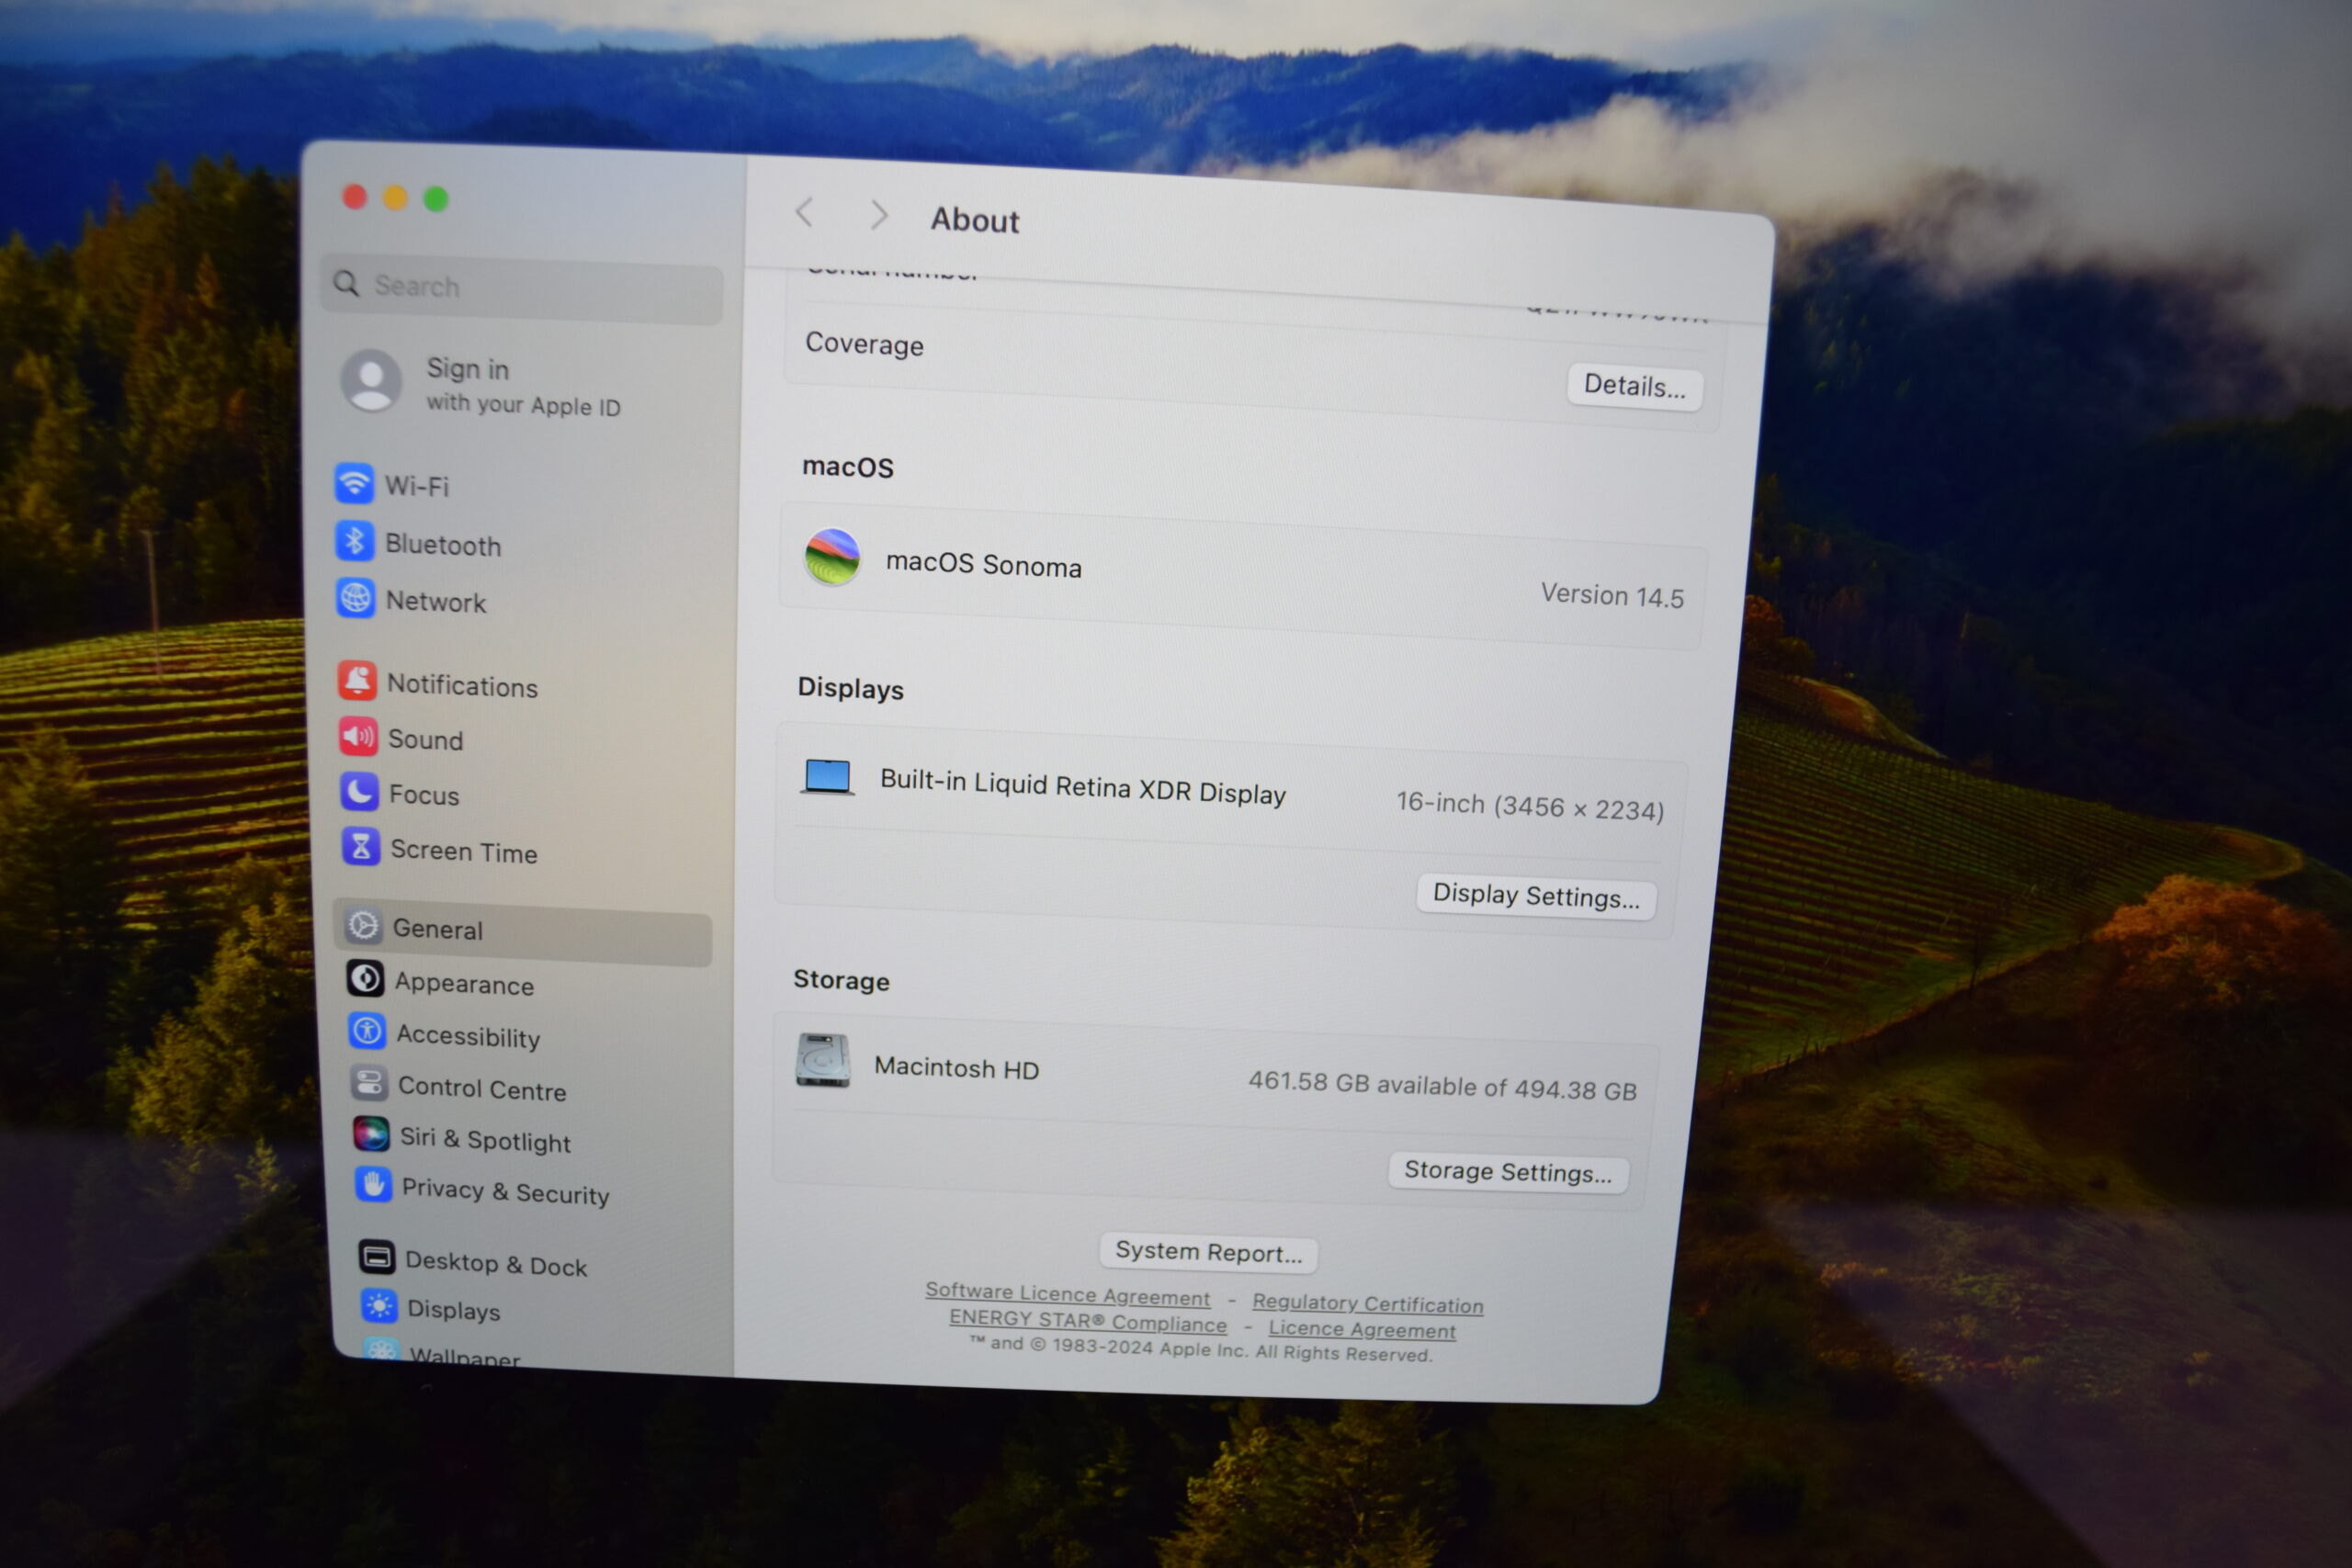Click the macOS Sonoma name text
2352x1568 pixels.
click(983, 564)
